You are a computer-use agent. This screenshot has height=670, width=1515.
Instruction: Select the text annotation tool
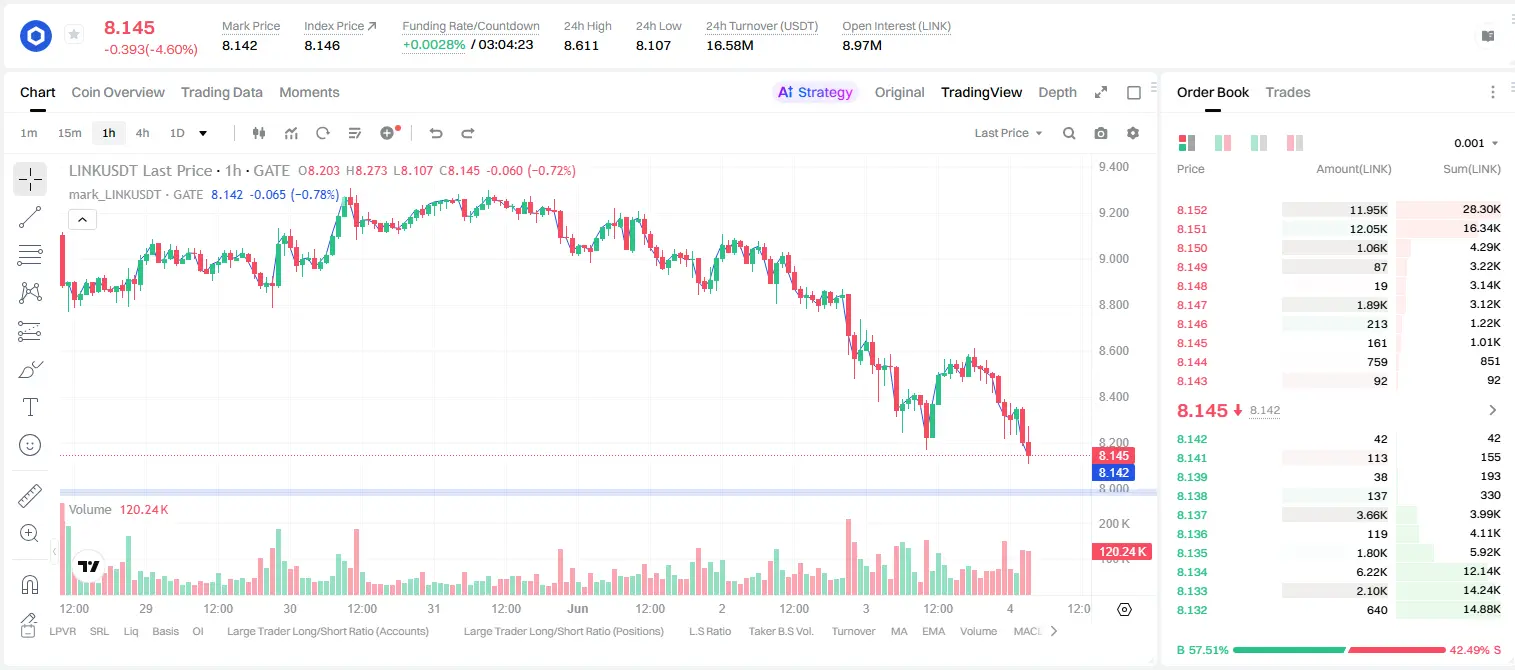coord(30,407)
